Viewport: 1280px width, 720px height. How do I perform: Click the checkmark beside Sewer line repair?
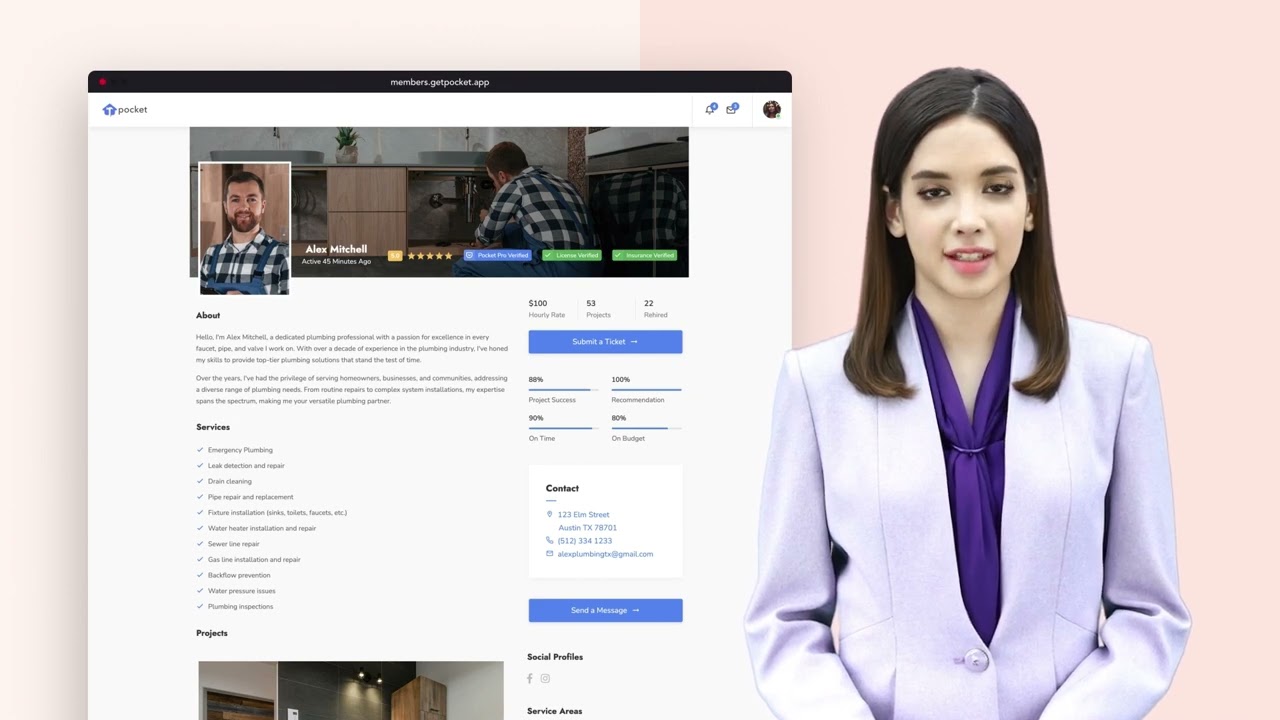pyautogui.click(x=200, y=544)
